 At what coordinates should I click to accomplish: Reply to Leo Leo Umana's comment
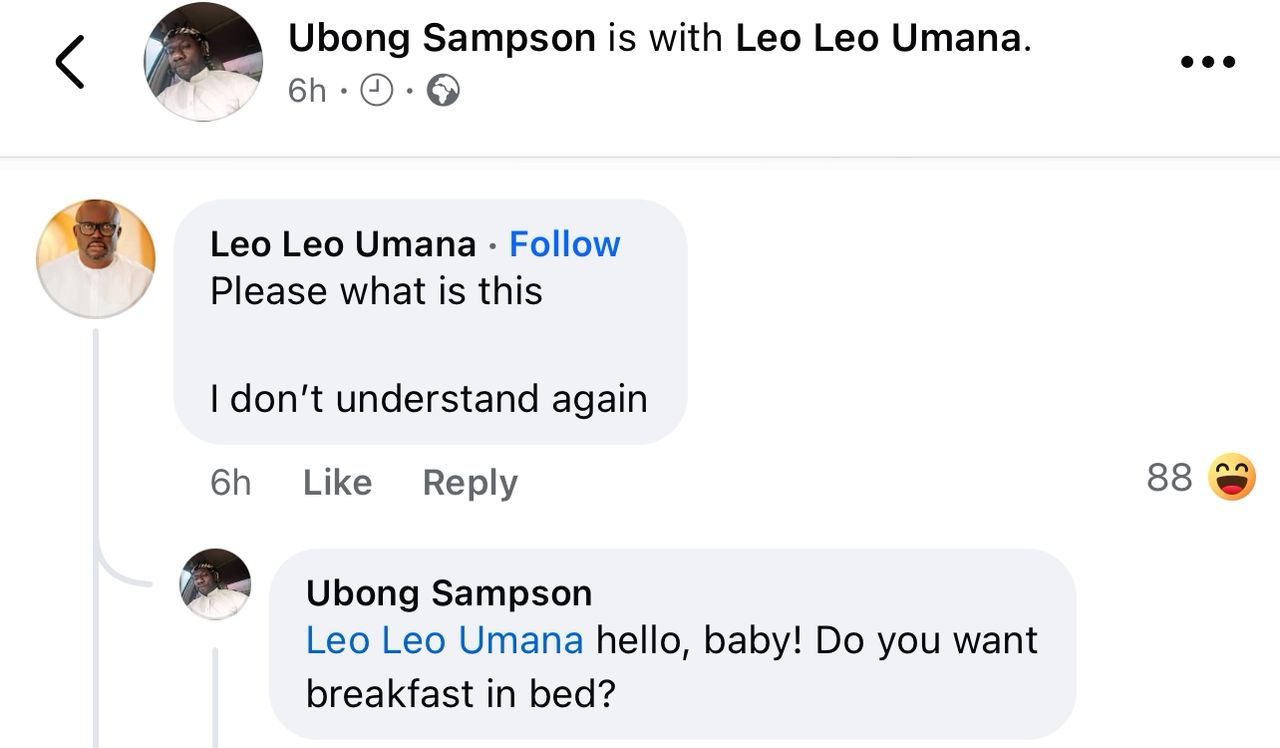coord(470,483)
